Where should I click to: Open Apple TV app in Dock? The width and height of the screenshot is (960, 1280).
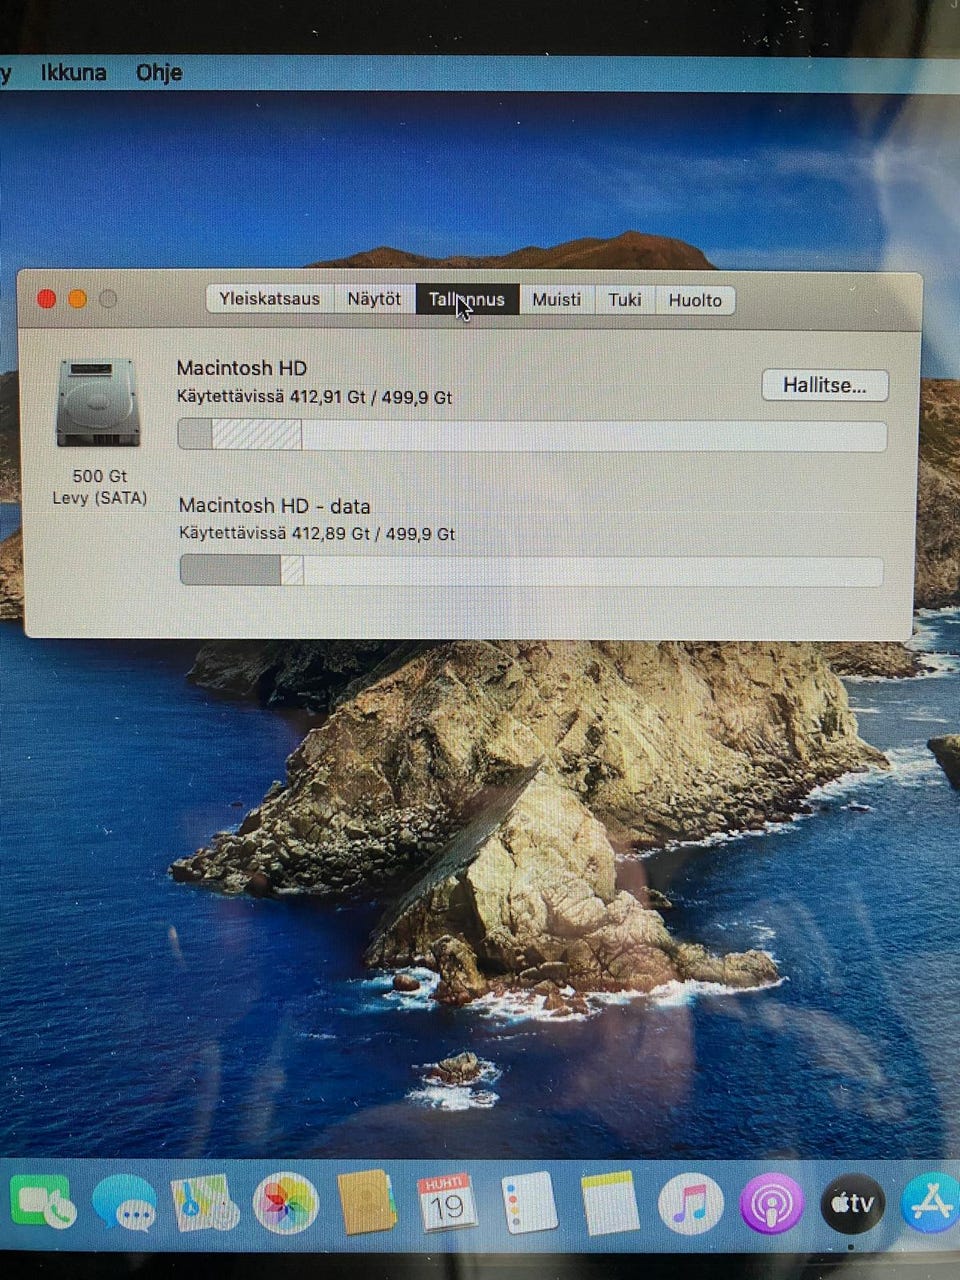point(853,1203)
